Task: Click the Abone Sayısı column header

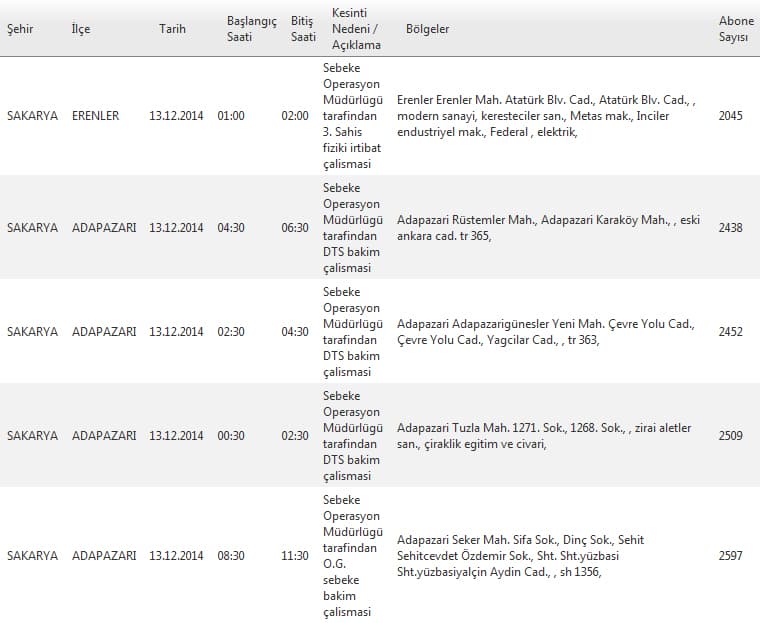Action: pyautogui.click(x=736, y=29)
